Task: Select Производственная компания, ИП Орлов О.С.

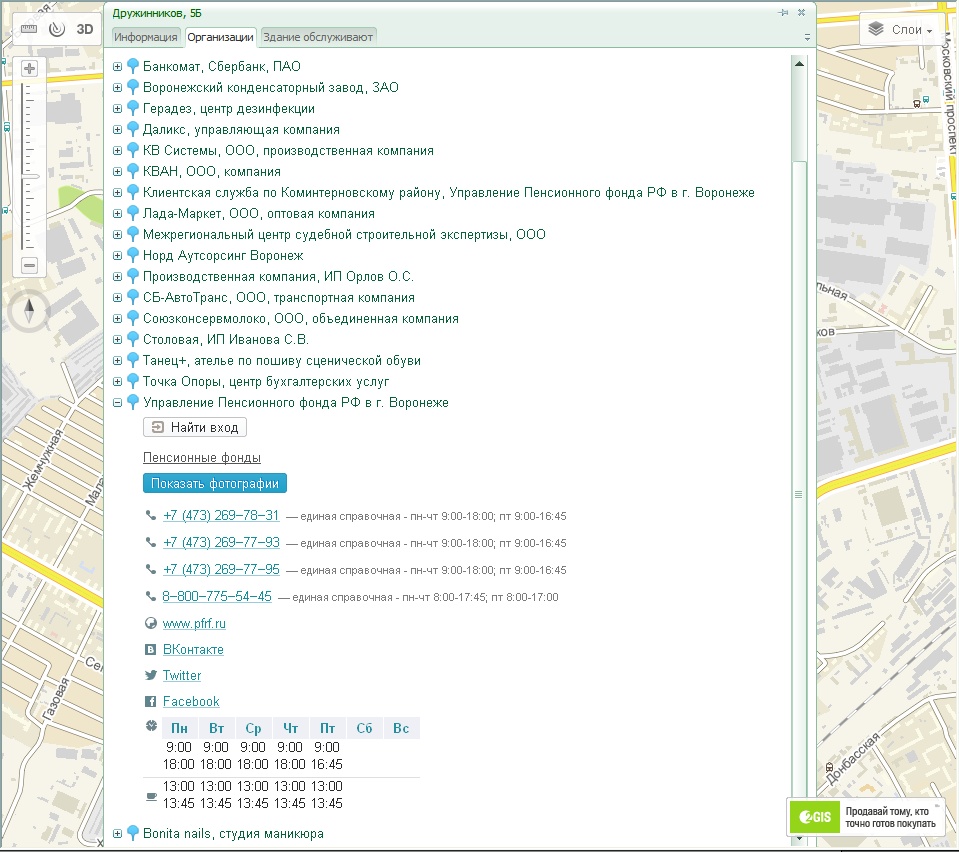Action: click(x=278, y=277)
